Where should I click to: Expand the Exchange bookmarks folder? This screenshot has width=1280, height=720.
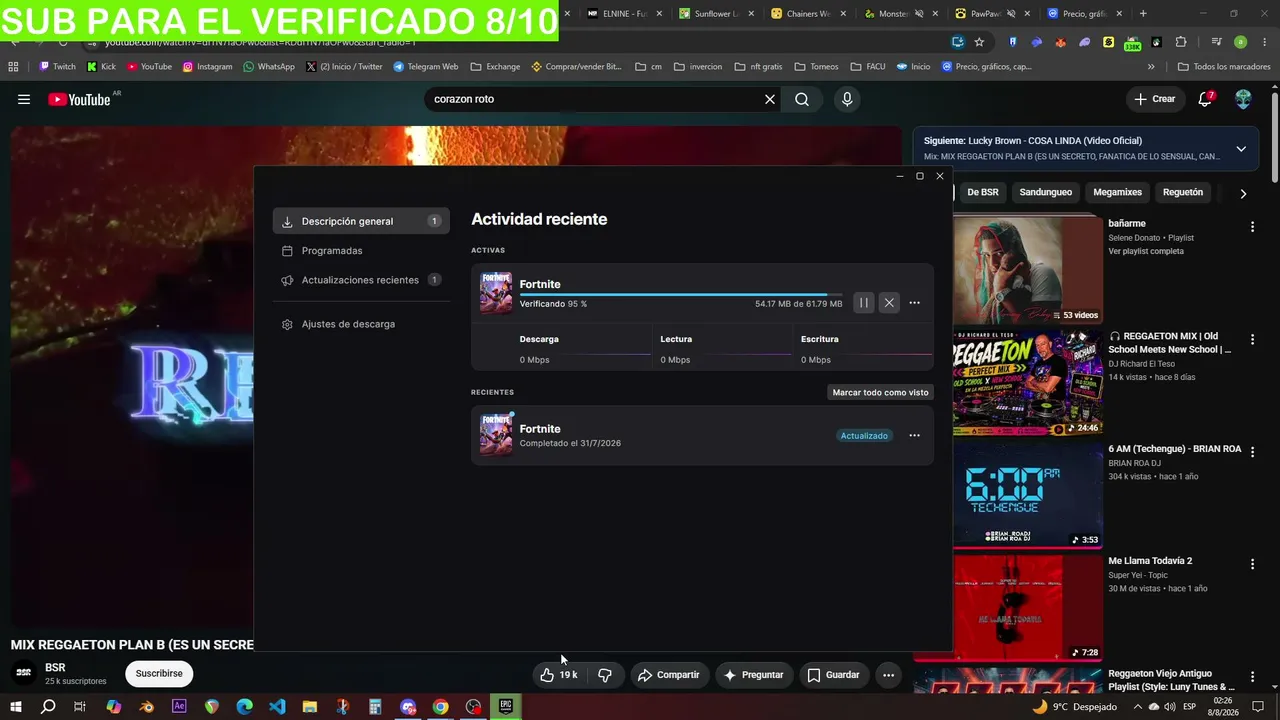(495, 67)
